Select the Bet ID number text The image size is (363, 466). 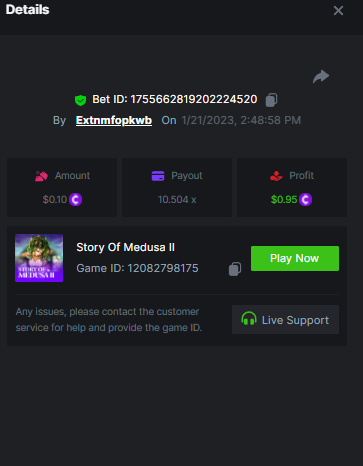pos(194,99)
